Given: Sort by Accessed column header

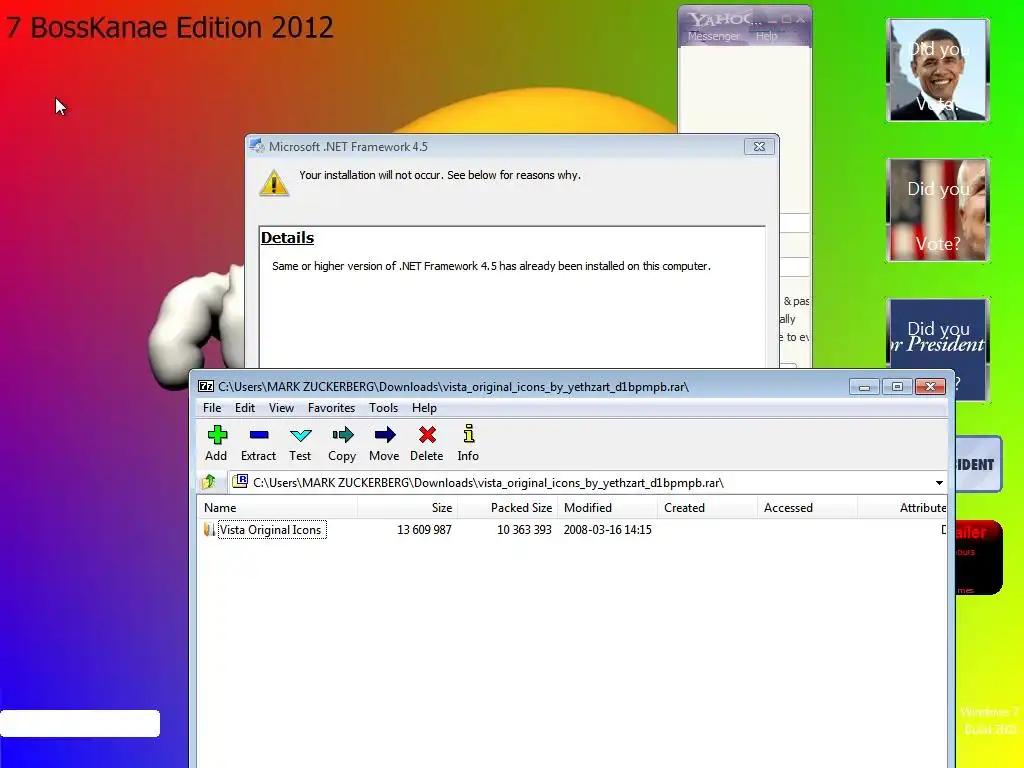Looking at the screenshot, I should (x=807, y=507).
